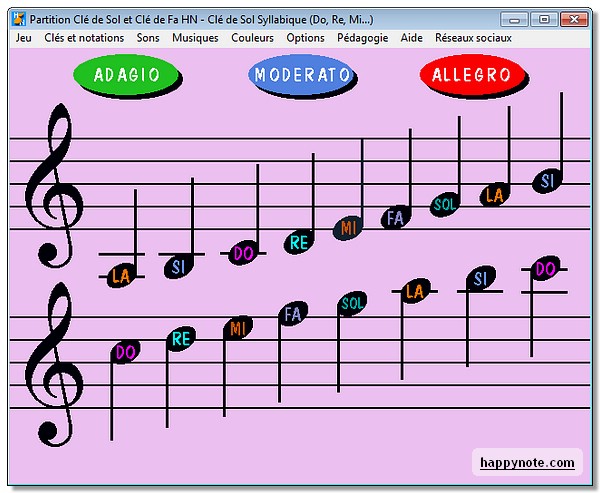Viewport: 600px width, 493px height.
Task: Click the LA note in upper staff
Action: coord(494,195)
